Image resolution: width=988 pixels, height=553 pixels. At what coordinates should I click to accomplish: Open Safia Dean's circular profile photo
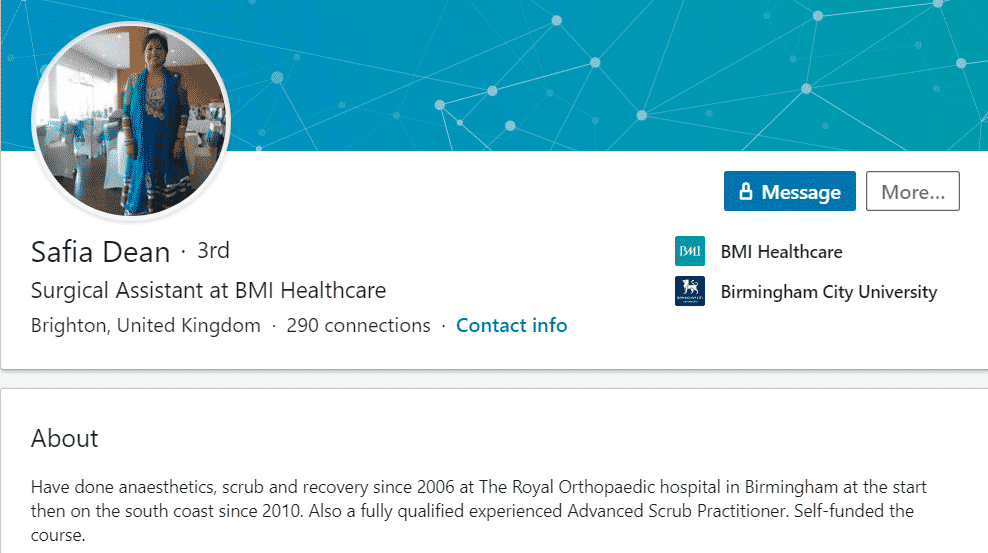(131, 121)
